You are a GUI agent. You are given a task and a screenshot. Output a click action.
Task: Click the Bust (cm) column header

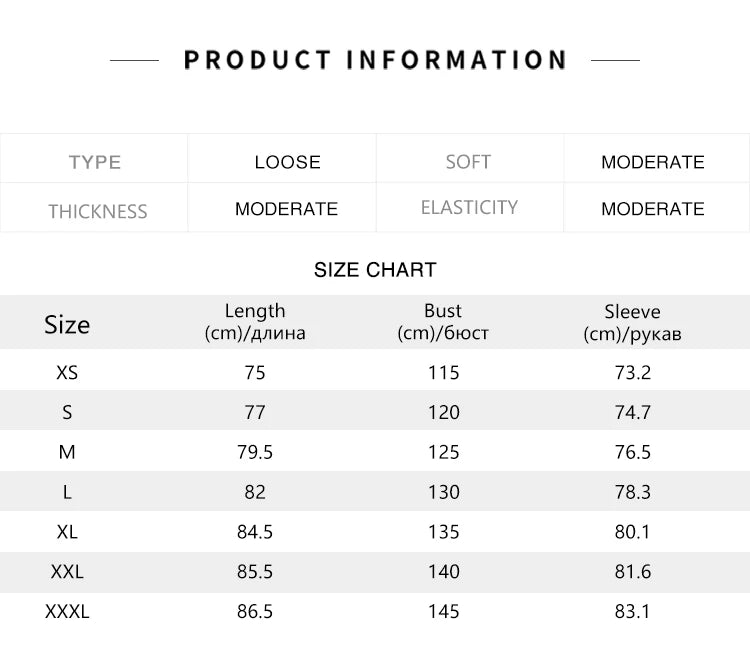pyautogui.click(x=443, y=322)
